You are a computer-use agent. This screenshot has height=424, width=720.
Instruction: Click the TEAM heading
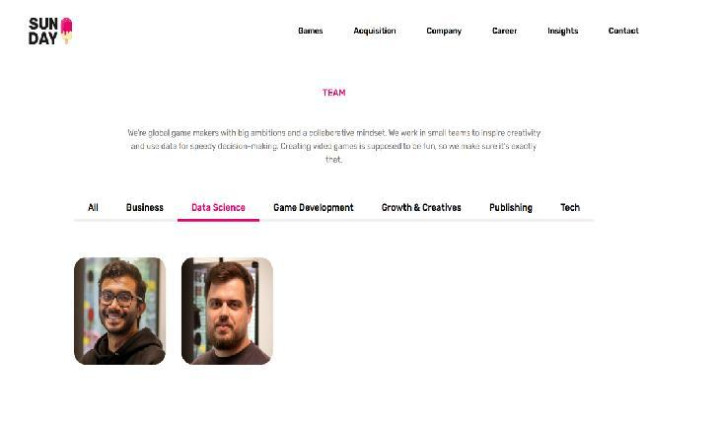click(x=334, y=93)
